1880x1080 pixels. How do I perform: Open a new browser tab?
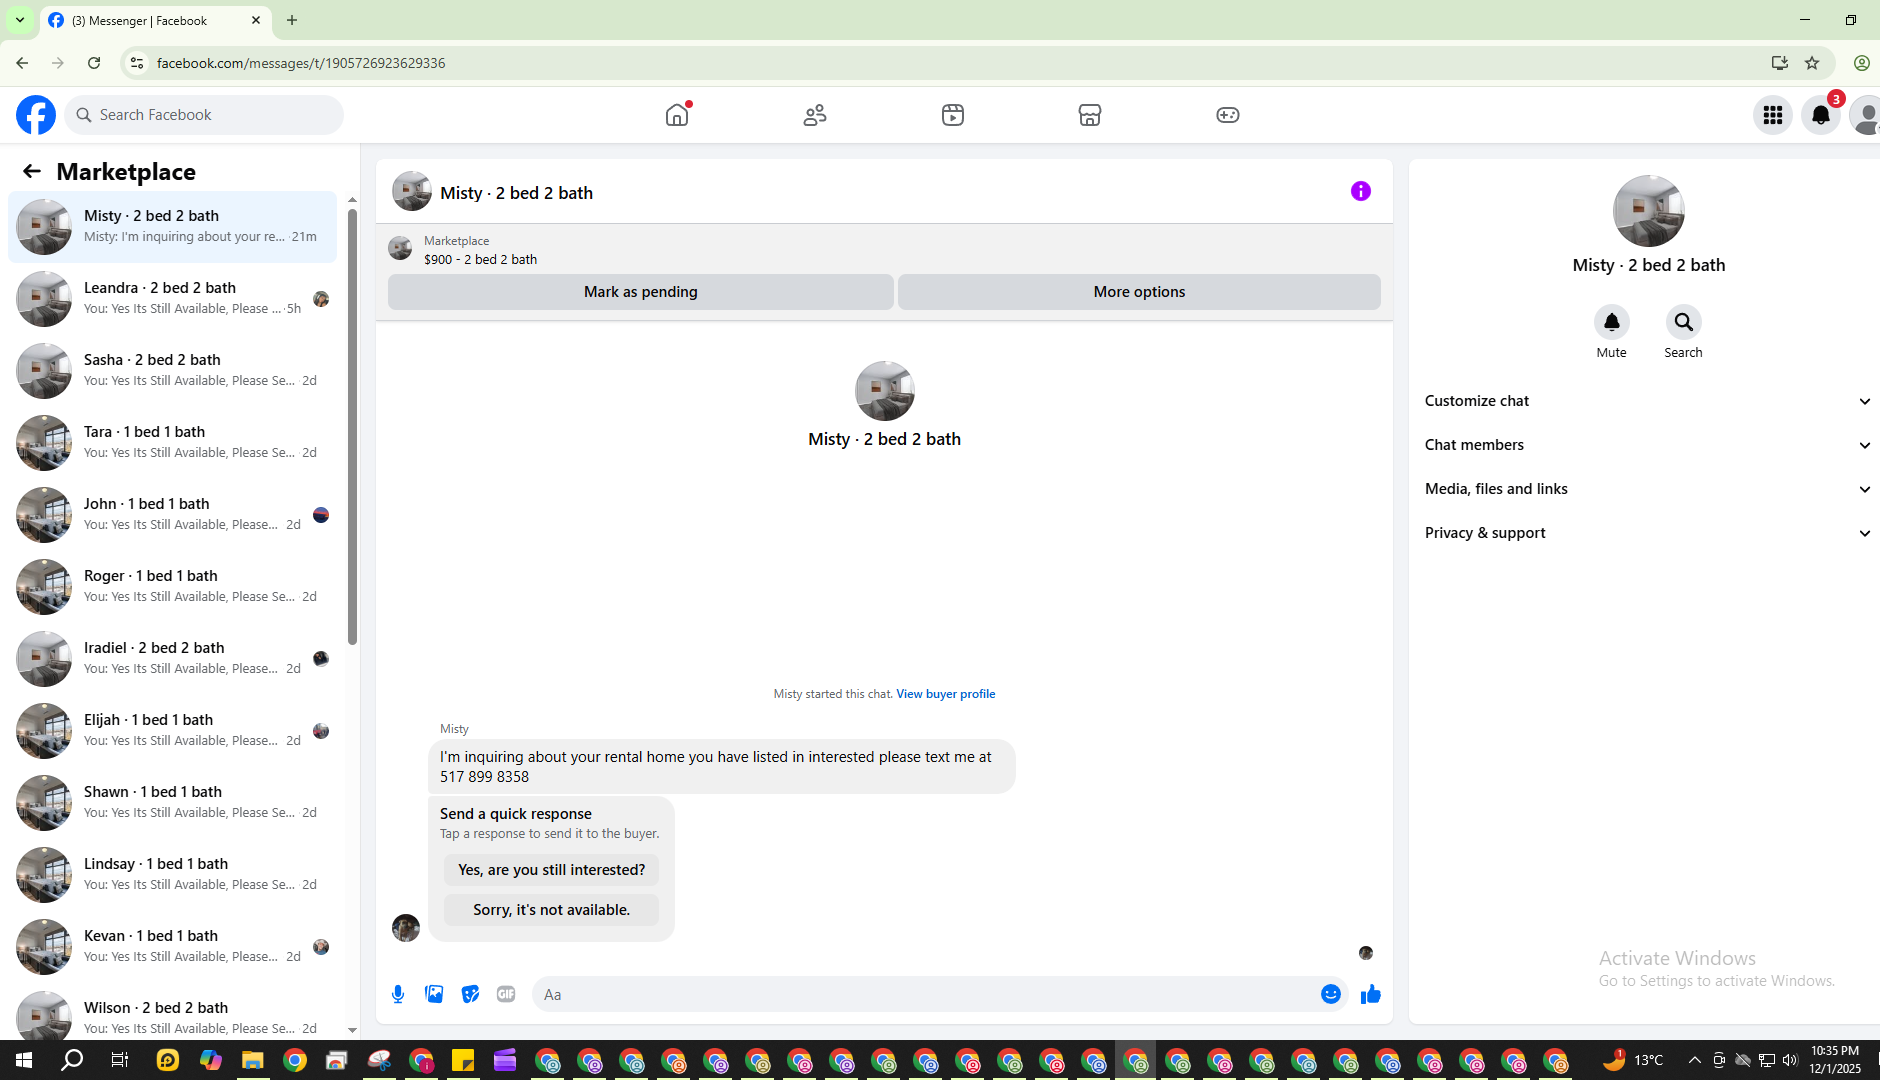point(292,20)
